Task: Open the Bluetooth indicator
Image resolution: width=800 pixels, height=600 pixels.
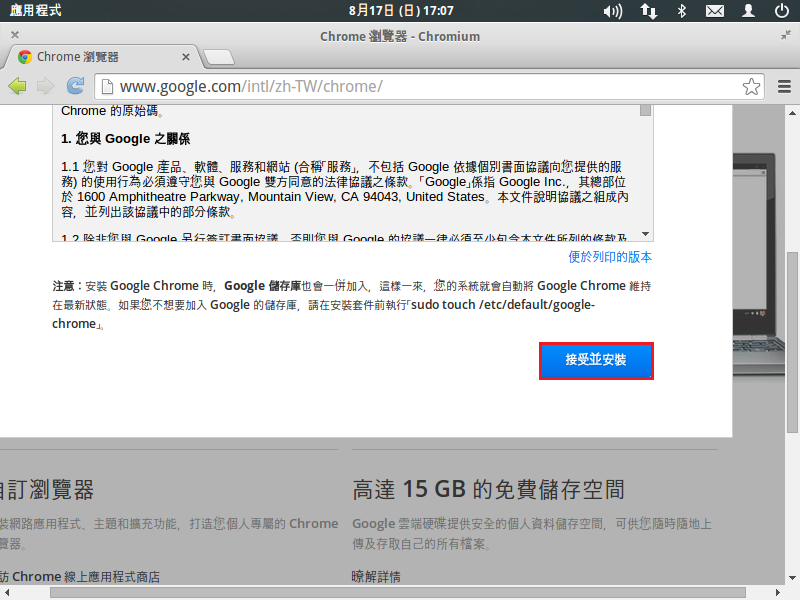Action: (682, 11)
